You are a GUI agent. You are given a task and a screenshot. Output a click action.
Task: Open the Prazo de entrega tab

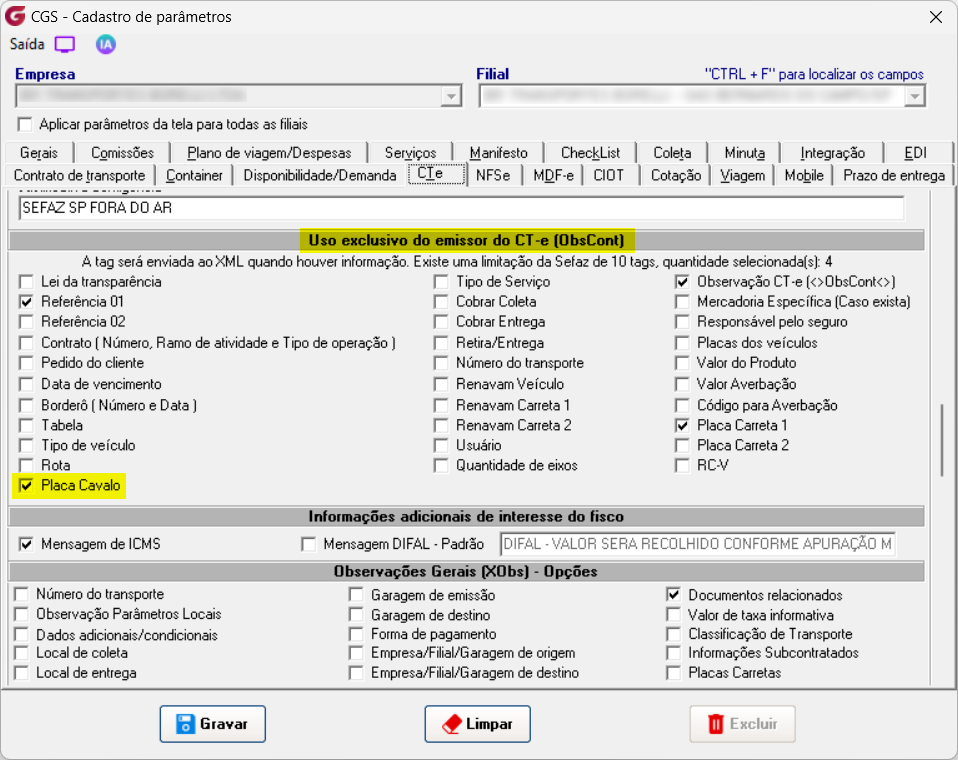(x=894, y=175)
